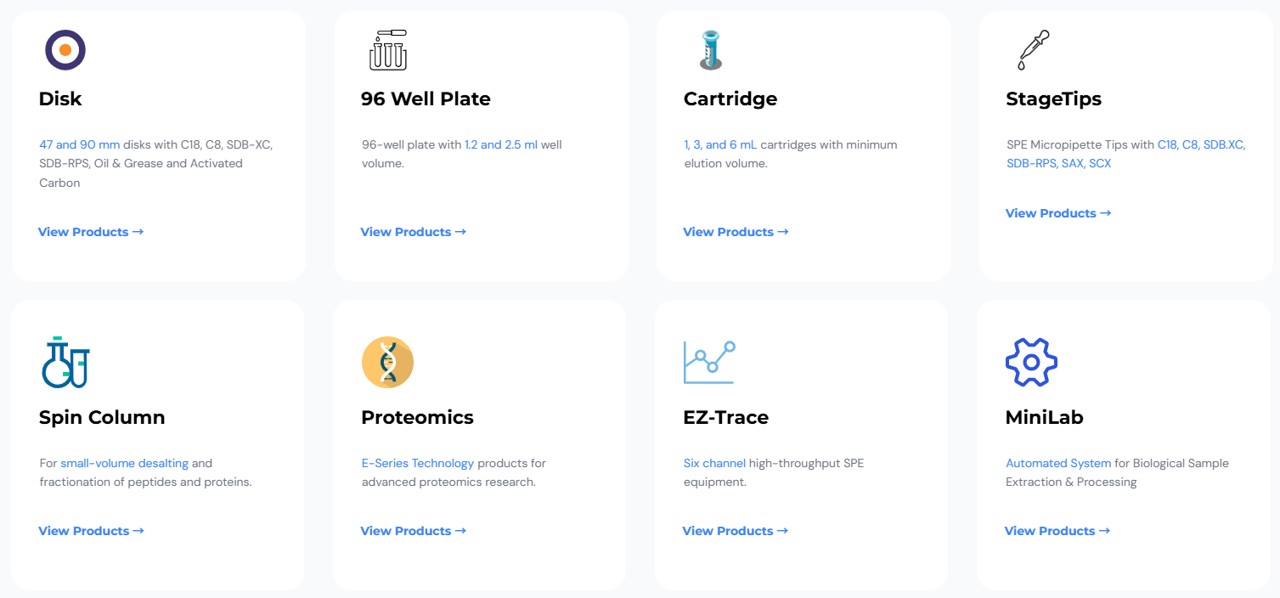The height and width of the screenshot is (598, 1280).
Task: Click the Disk circle icon
Action: point(65,50)
